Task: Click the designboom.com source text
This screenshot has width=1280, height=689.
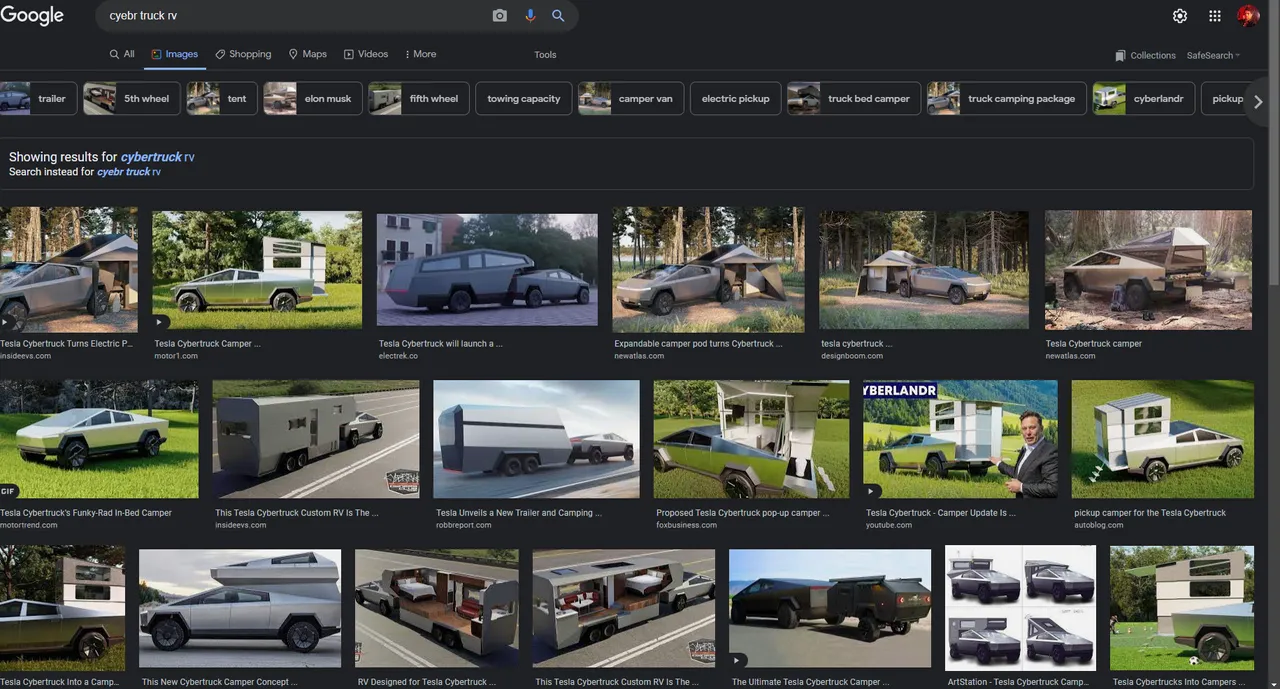Action: [852, 356]
